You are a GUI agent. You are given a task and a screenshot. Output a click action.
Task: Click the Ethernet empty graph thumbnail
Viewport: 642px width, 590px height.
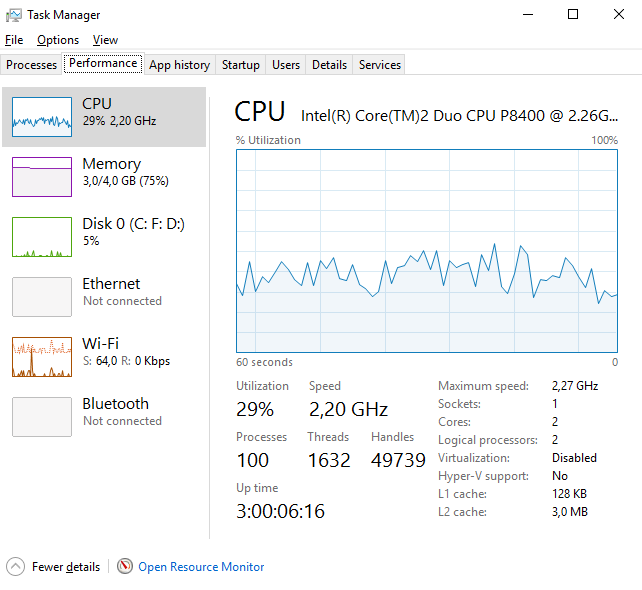pos(42,297)
